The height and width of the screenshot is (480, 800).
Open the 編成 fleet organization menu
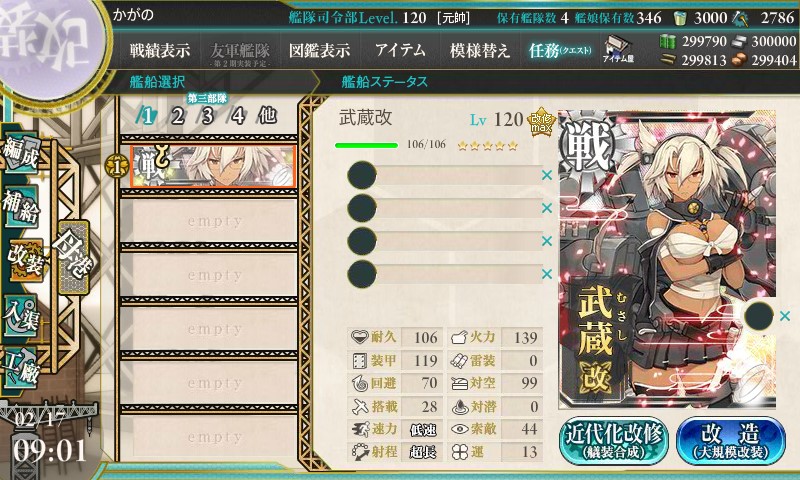[21, 152]
